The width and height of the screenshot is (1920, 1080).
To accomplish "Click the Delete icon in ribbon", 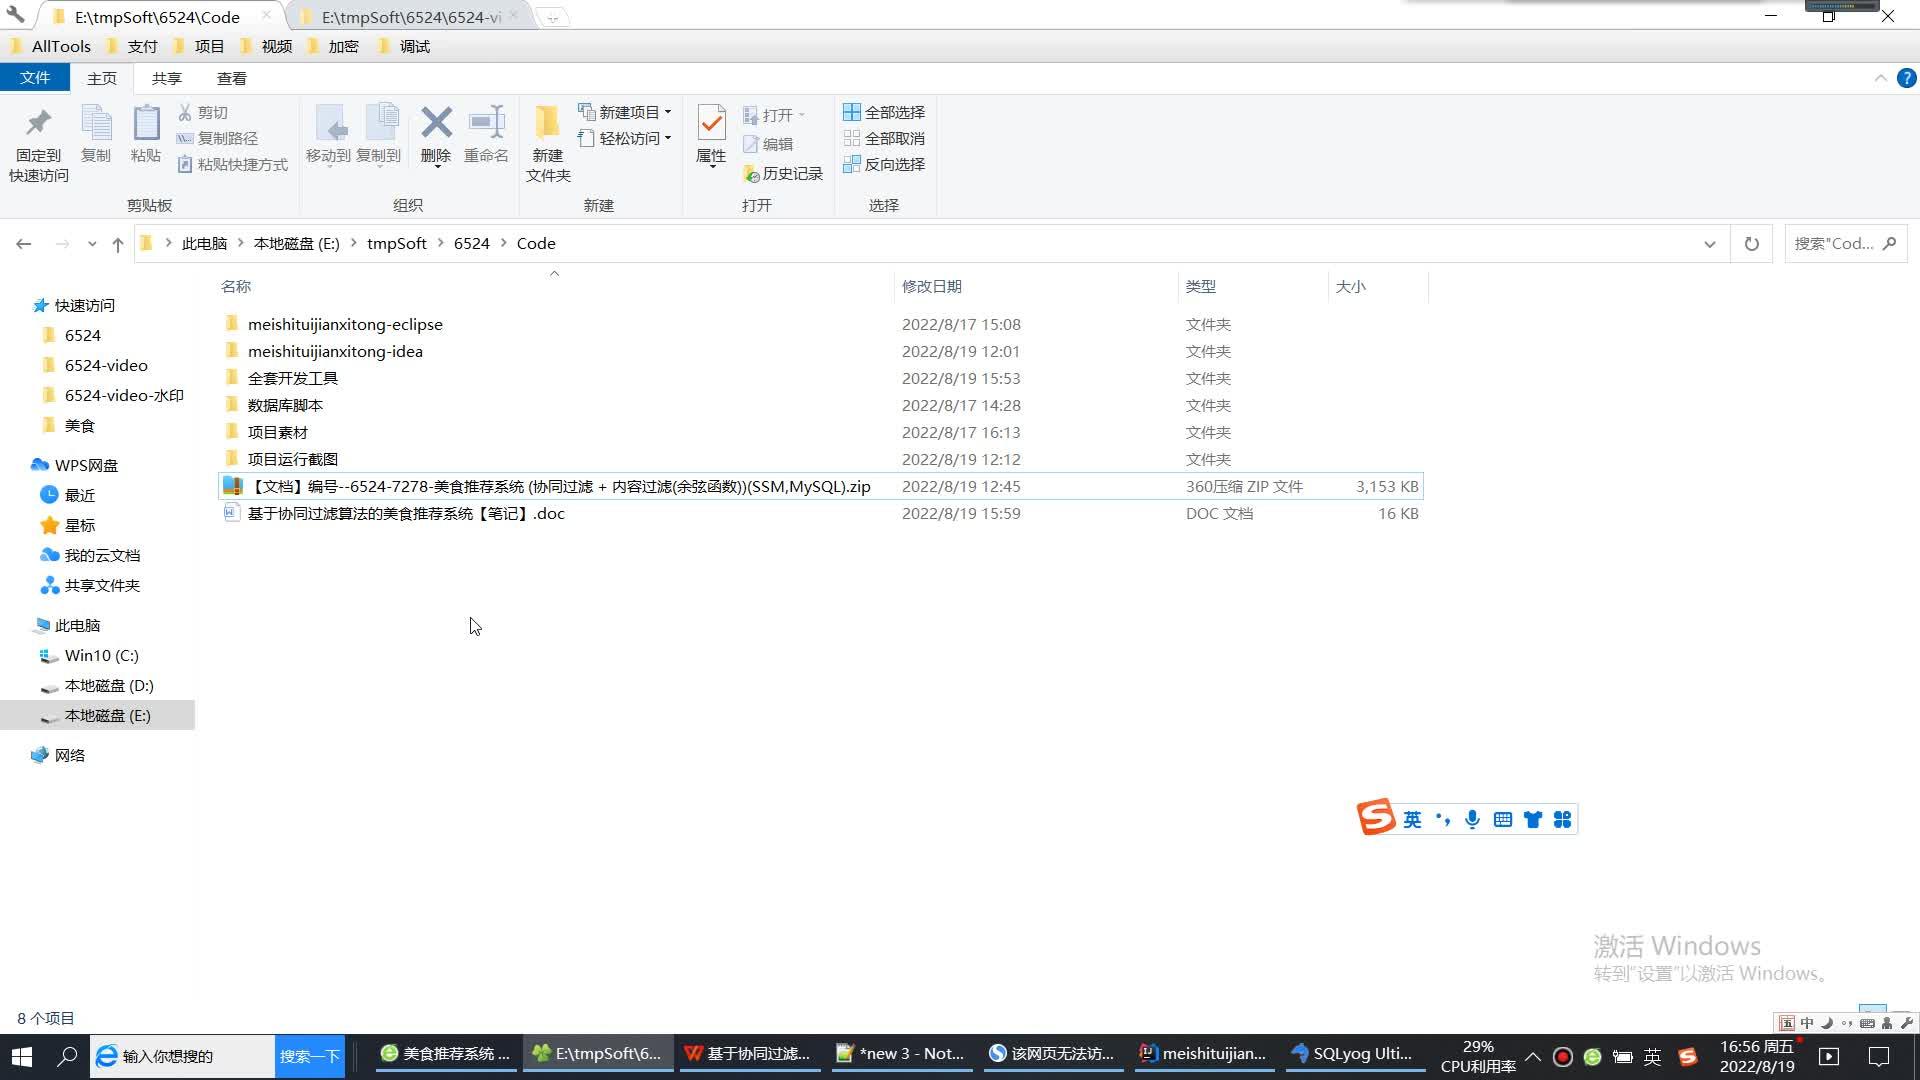I will pos(436,124).
